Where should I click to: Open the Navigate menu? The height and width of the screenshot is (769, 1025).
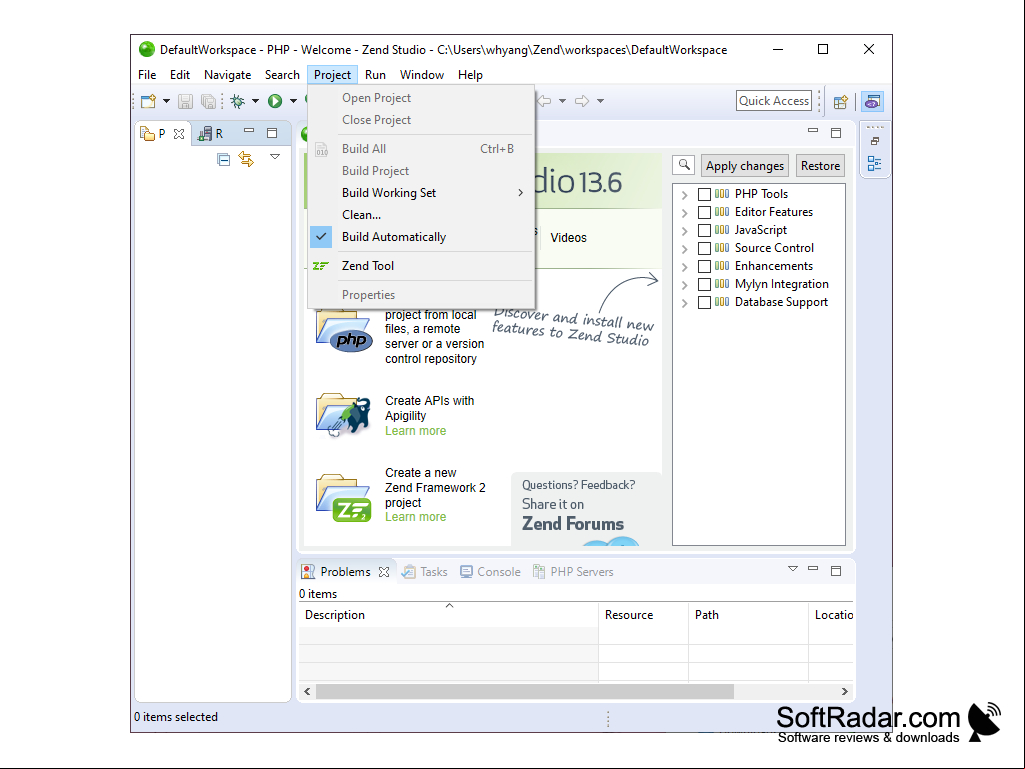(227, 75)
